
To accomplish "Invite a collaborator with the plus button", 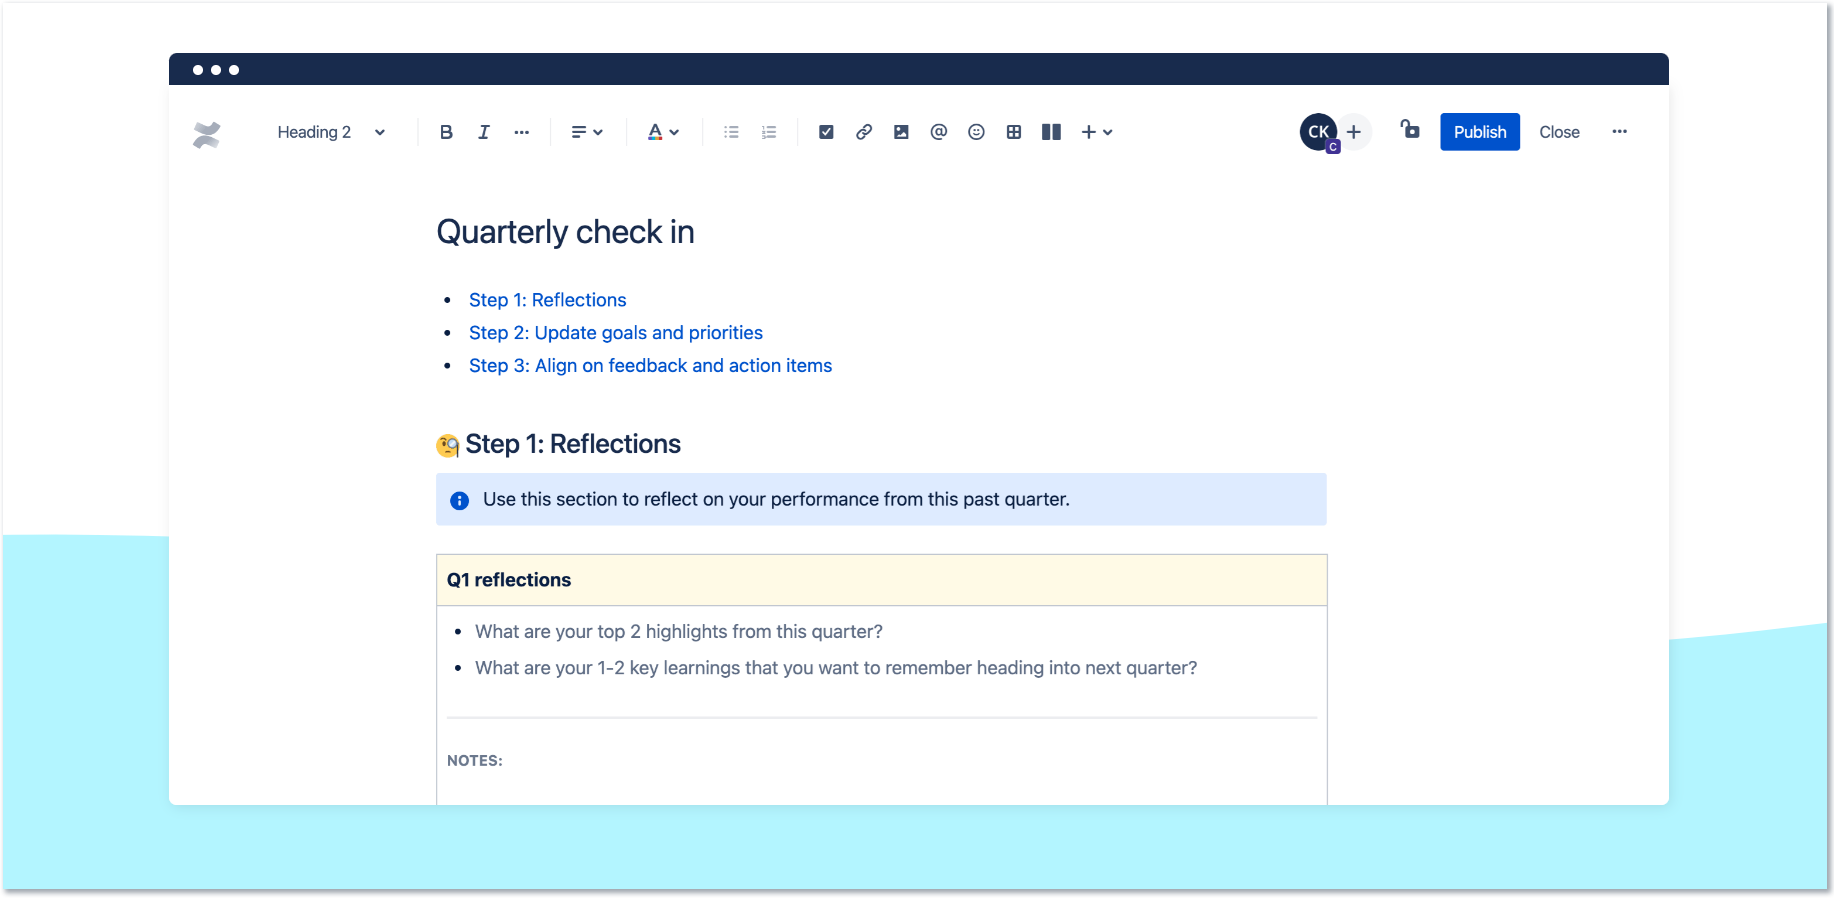I will point(1354,132).
